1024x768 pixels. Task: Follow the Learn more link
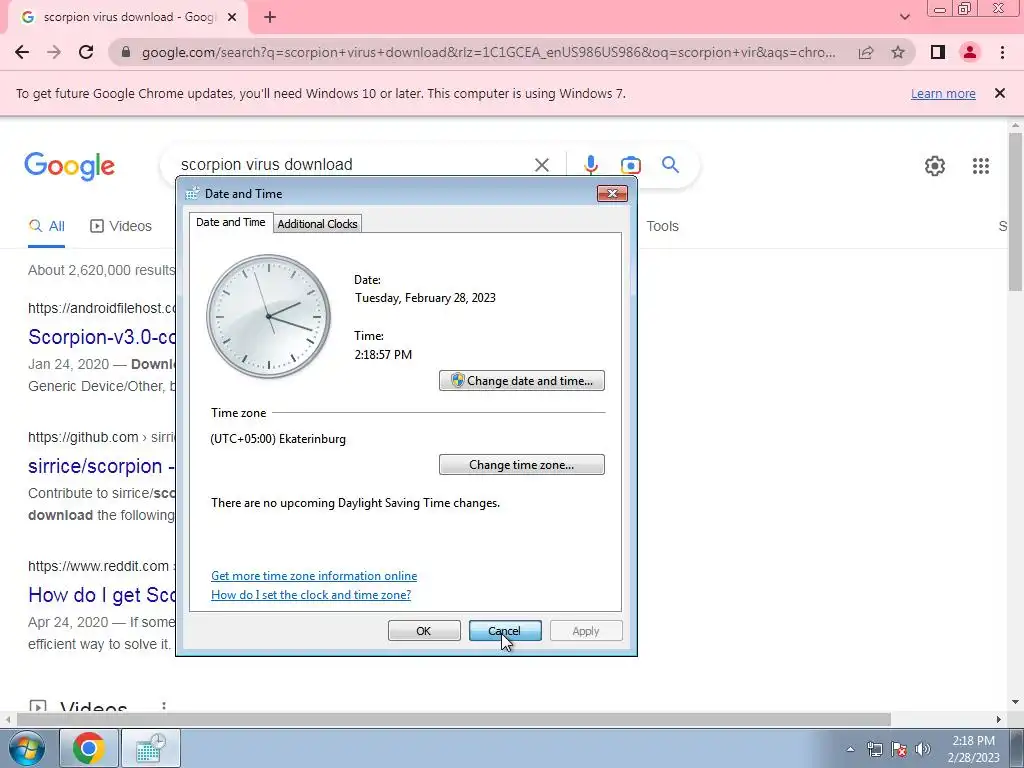tap(943, 94)
